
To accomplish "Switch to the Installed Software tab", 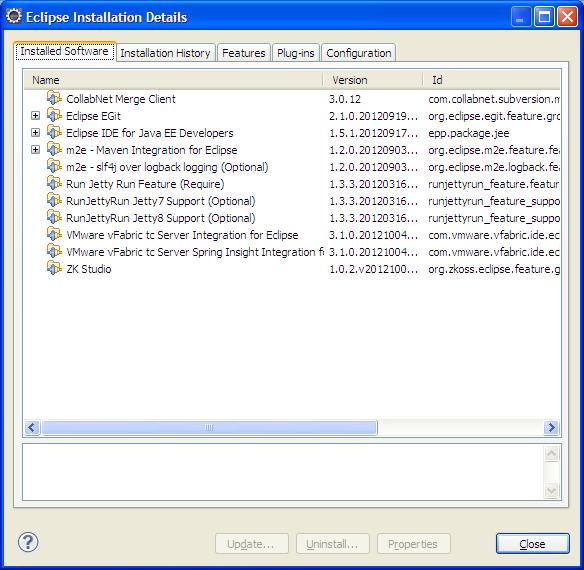I will [x=65, y=51].
